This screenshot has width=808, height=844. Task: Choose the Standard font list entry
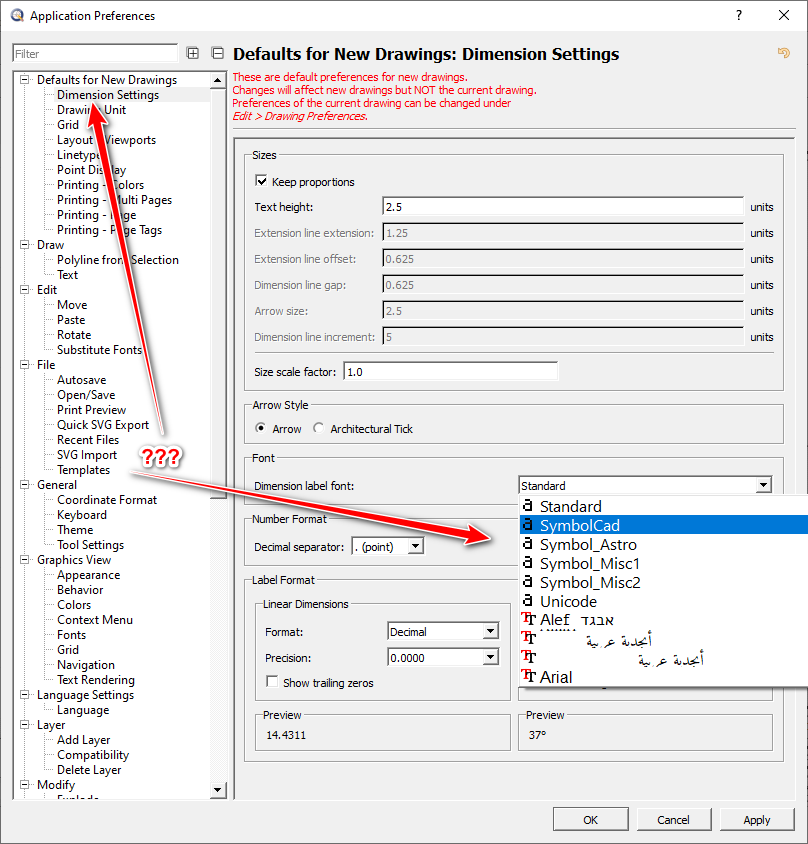click(x=663, y=506)
